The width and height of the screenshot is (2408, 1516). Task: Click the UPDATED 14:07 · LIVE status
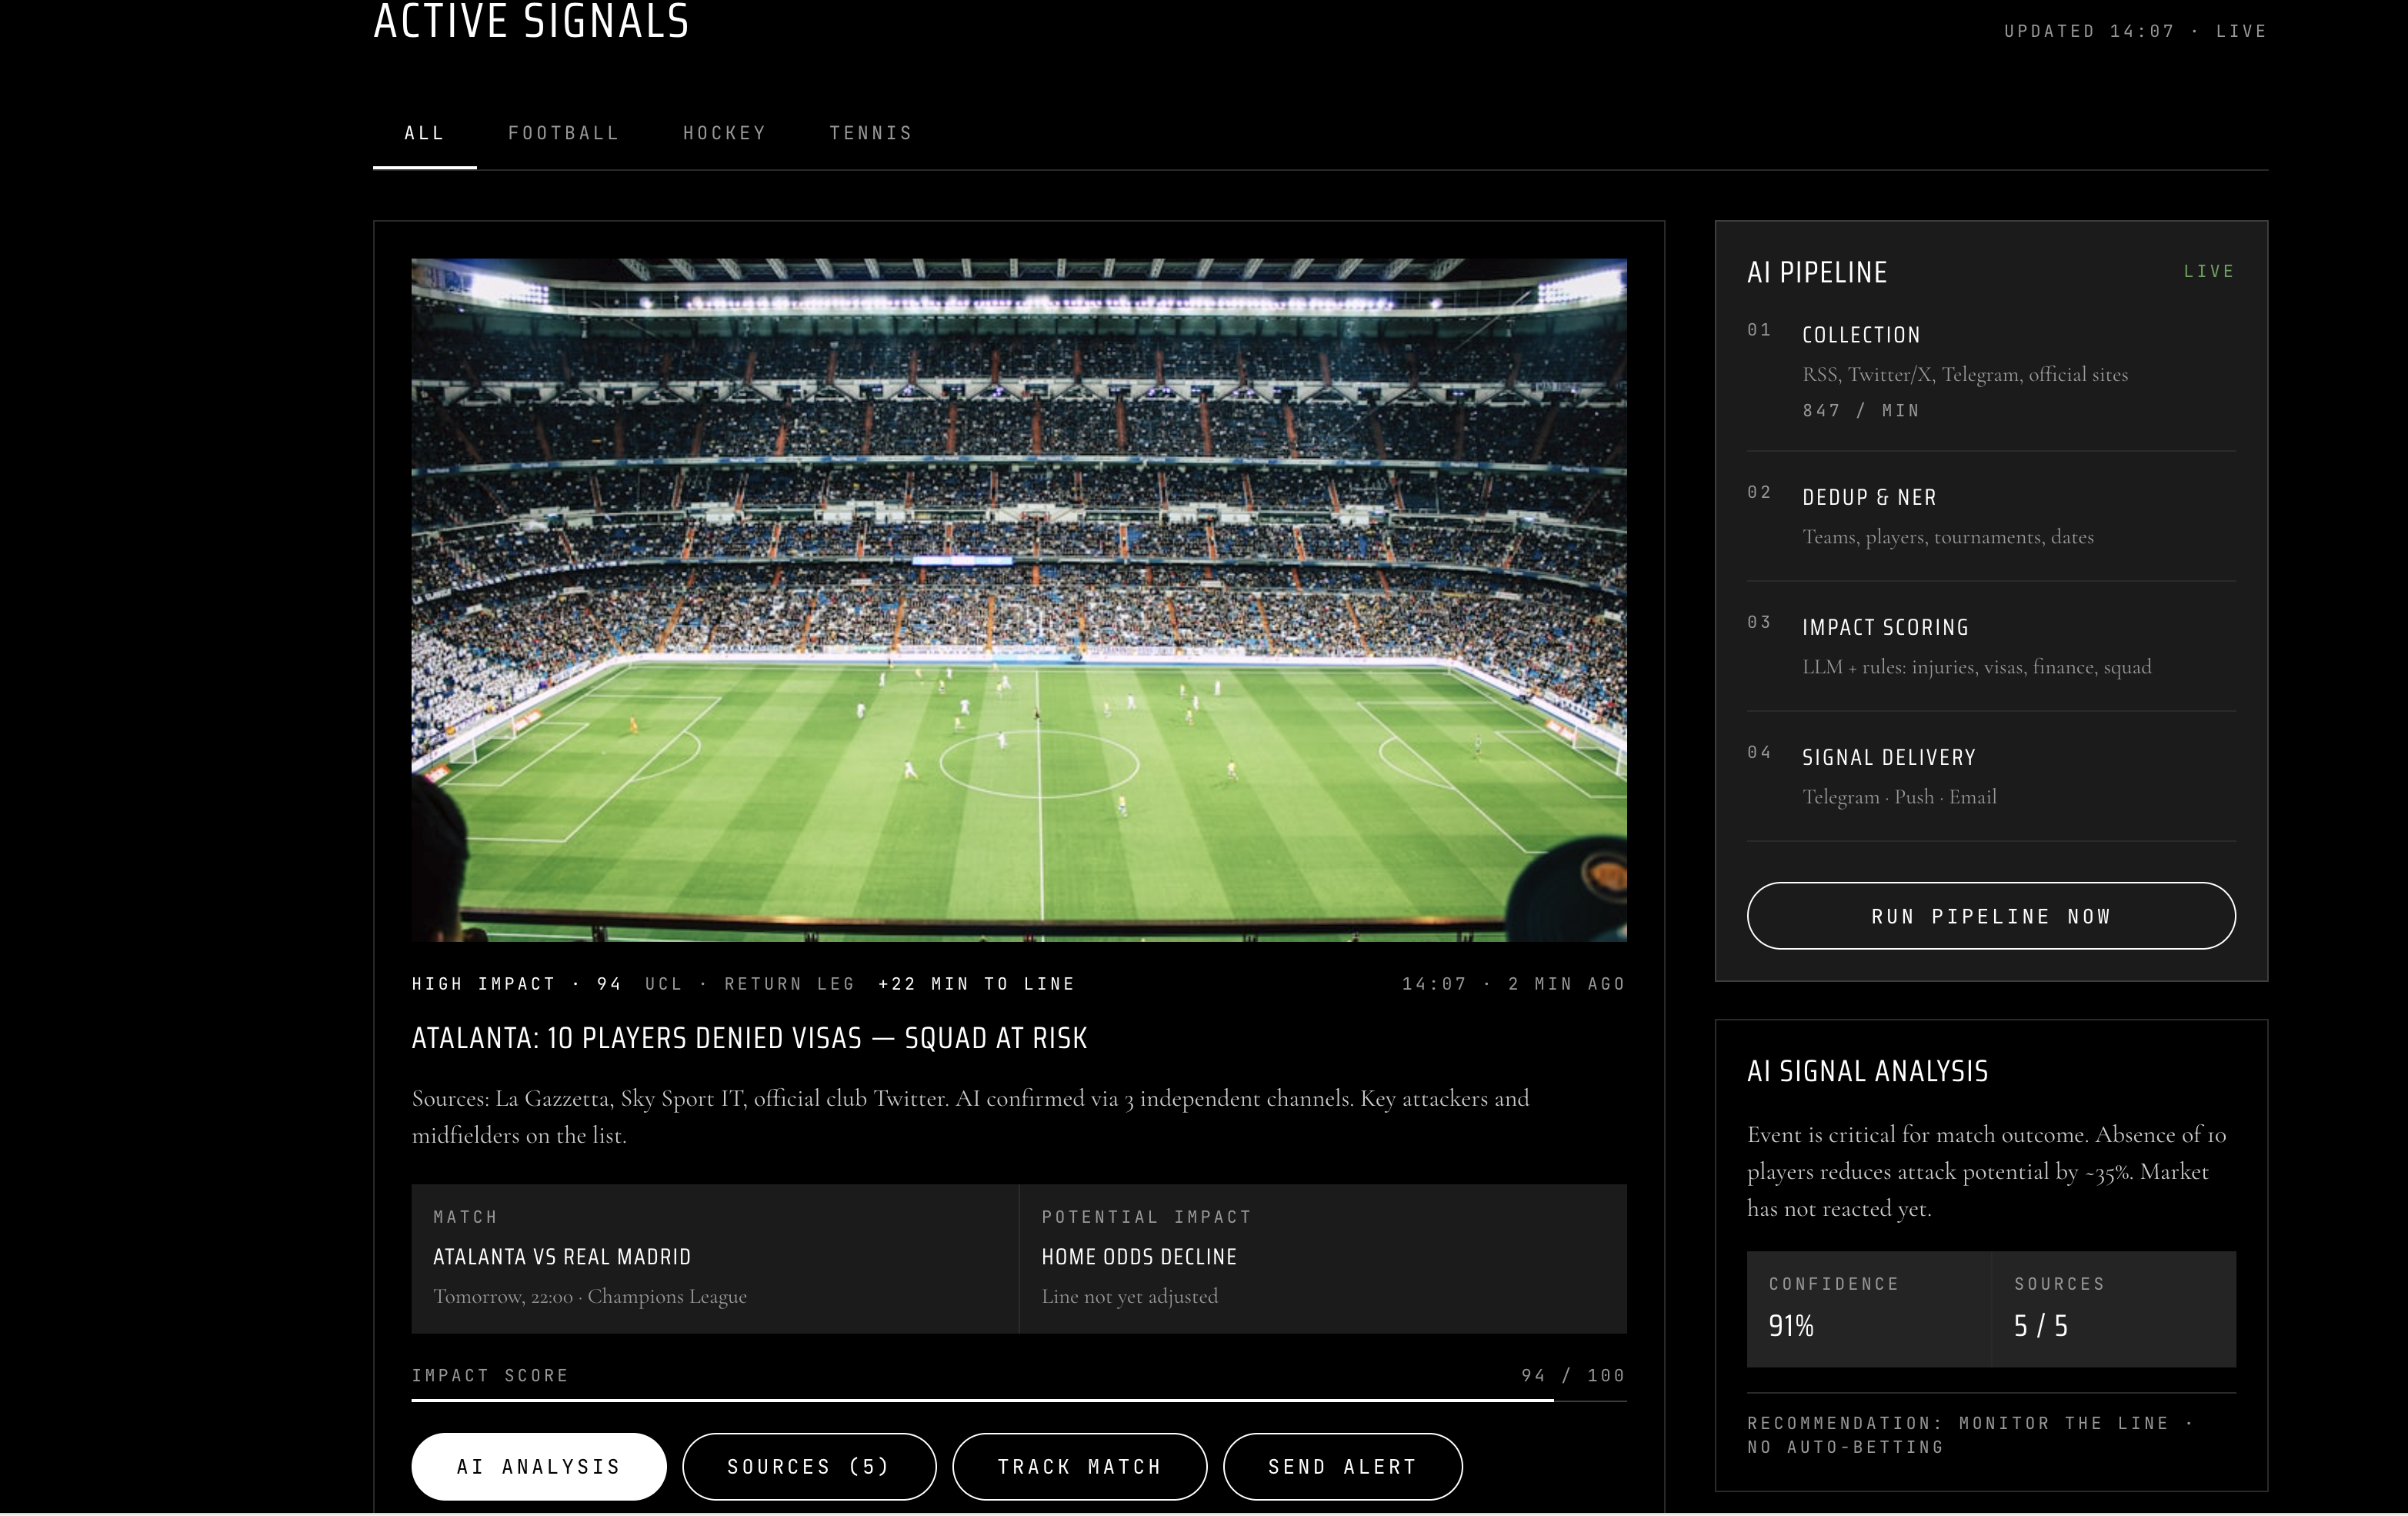pyautogui.click(x=2135, y=31)
